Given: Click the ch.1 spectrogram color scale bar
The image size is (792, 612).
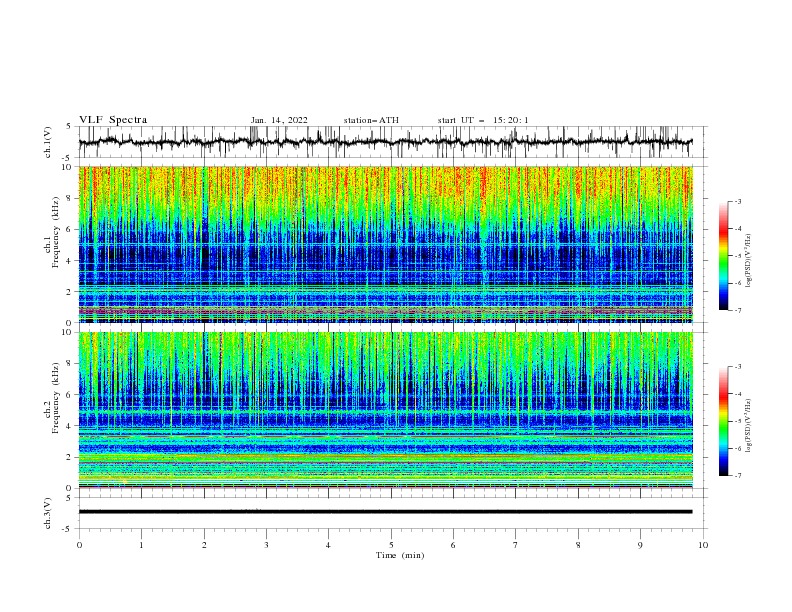Looking at the screenshot, I should (x=723, y=256).
